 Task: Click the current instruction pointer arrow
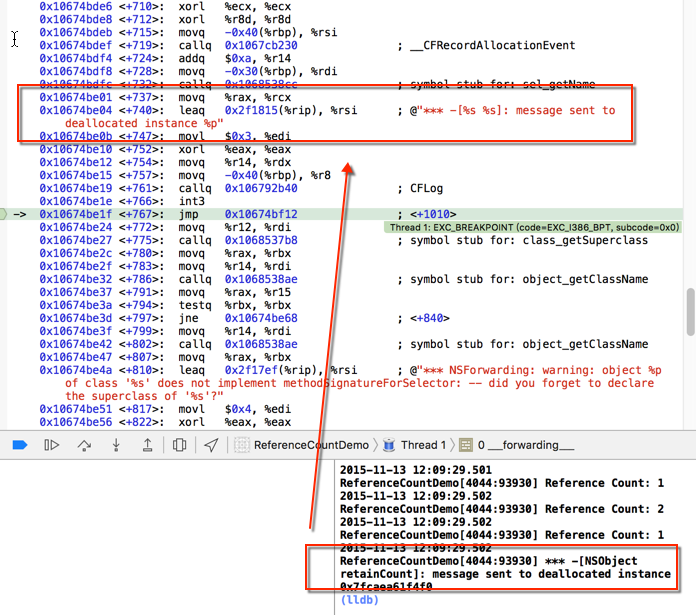[x=19, y=214]
